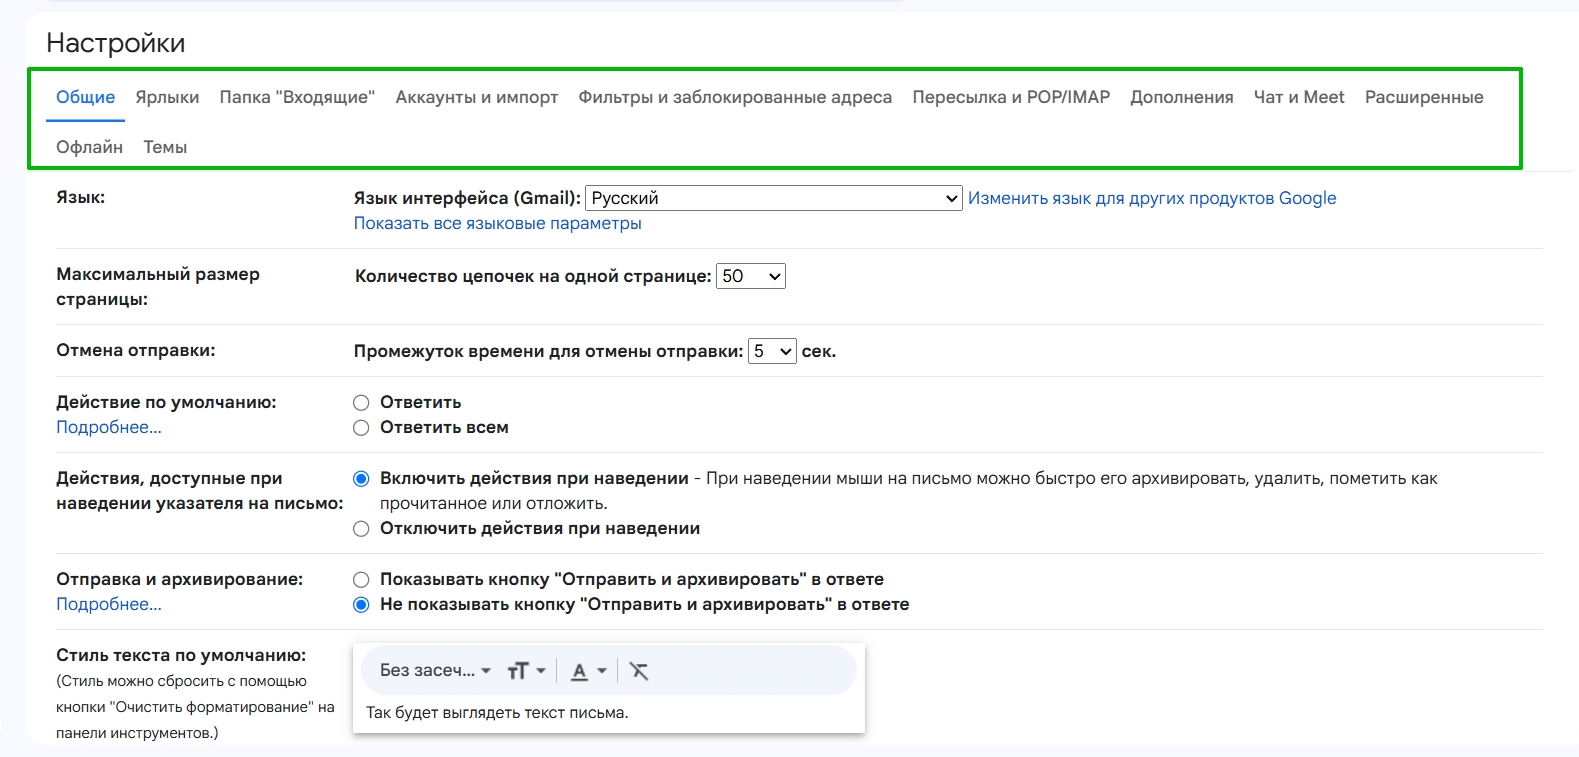Click the remove formatting icon
The width and height of the screenshot is (1579, 757).
coord(639,671)
